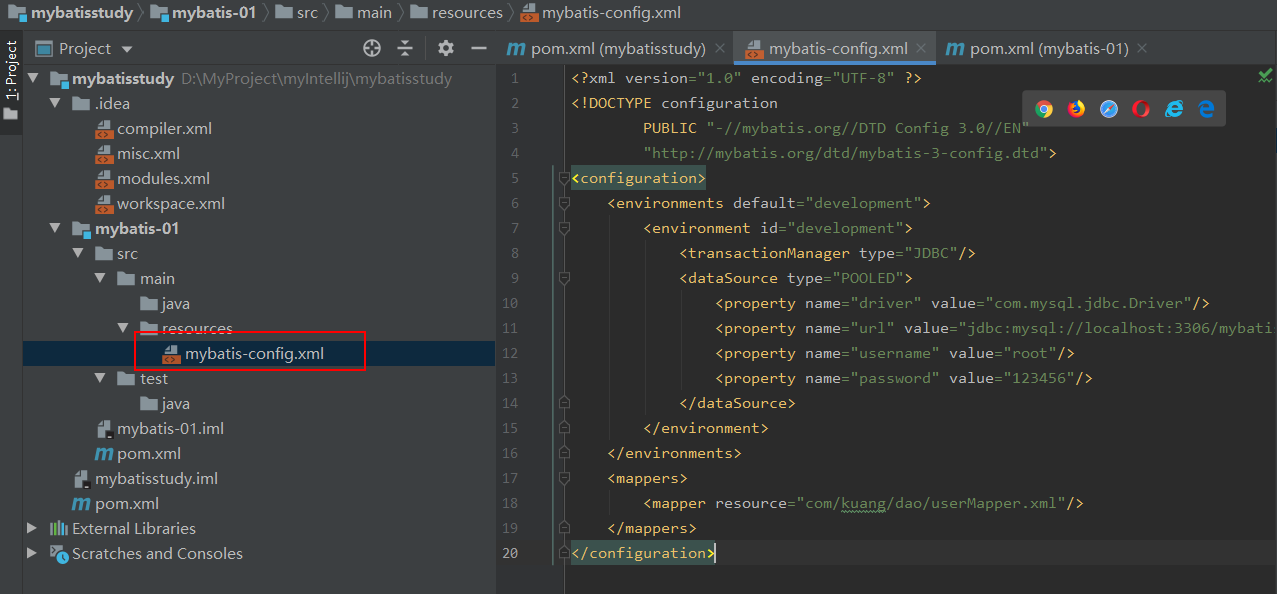Expand Scratches and Consoles node

33,553
